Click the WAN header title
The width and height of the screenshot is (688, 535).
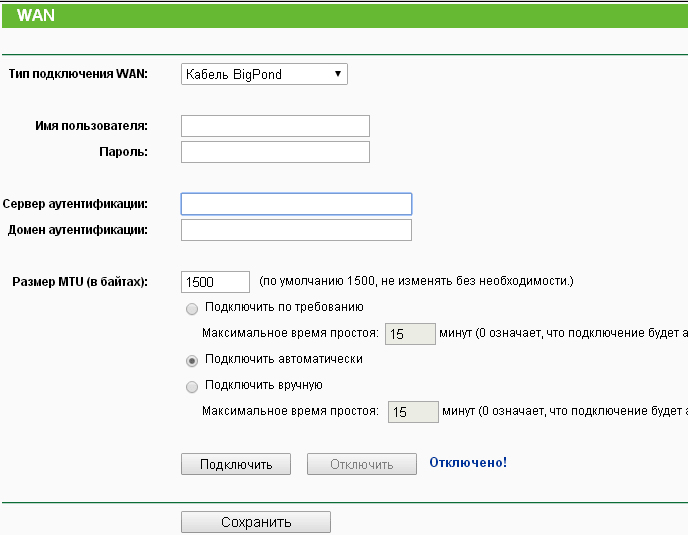click(36, 15)
